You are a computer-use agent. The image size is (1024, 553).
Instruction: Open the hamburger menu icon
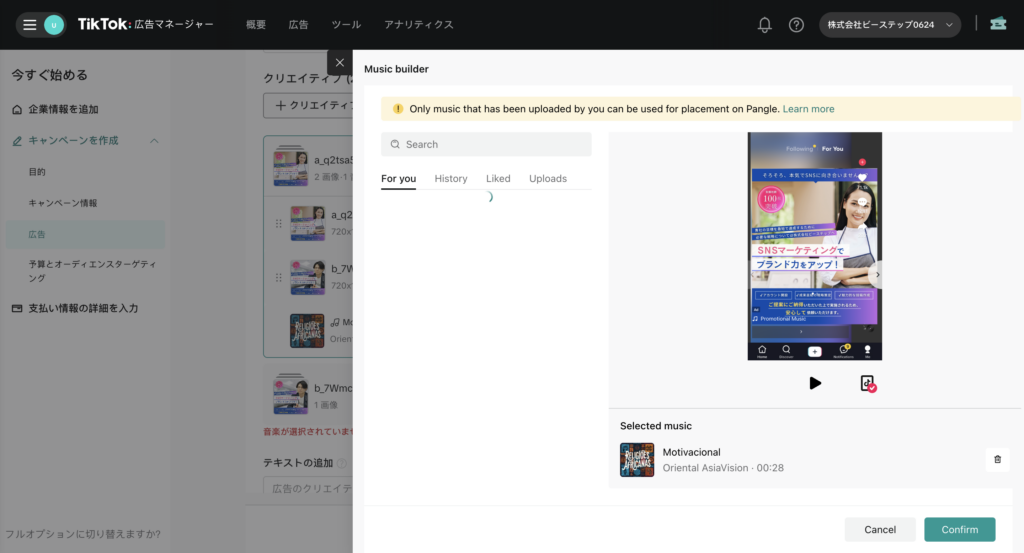click(29, 25)
